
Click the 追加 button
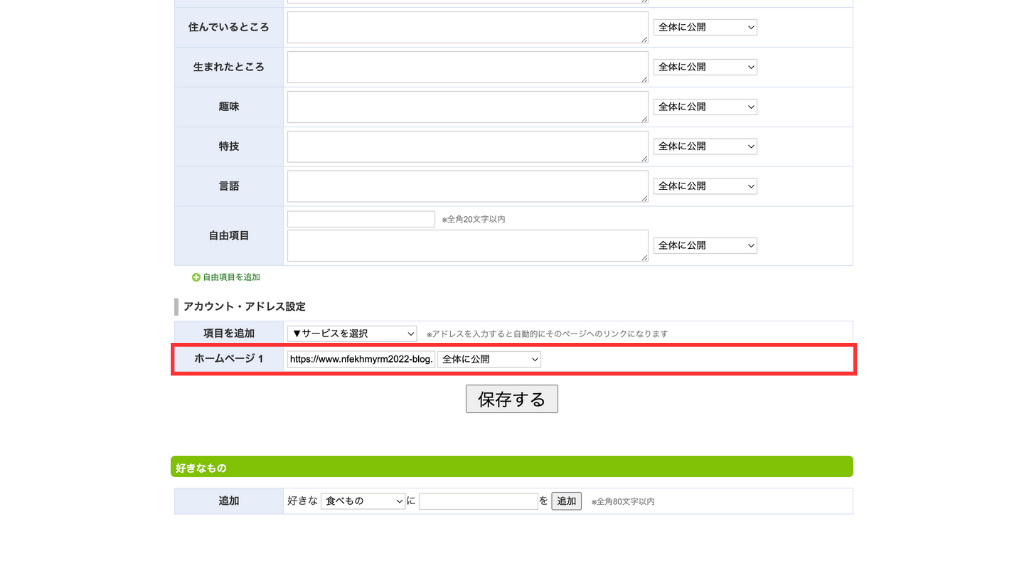(x=566, y=501)
